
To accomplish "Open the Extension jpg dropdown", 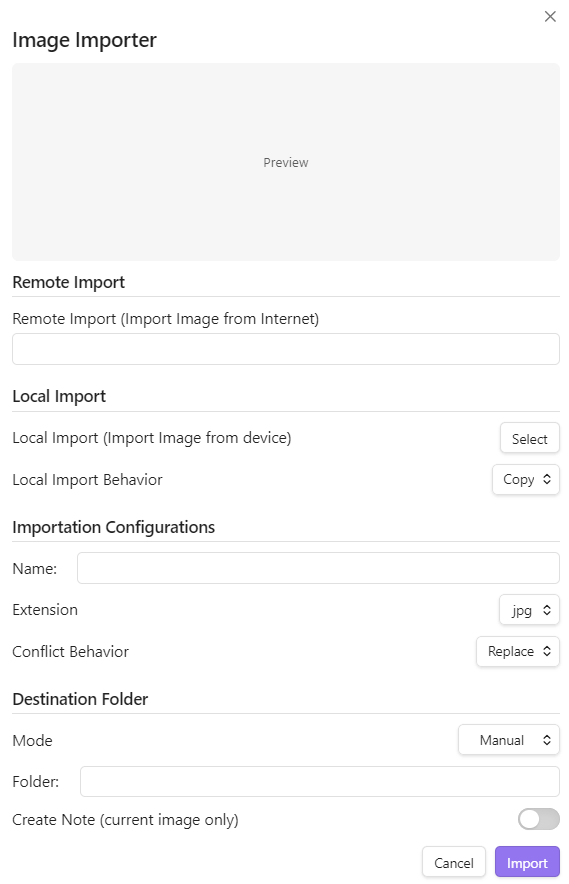I will click(x=529, y=610).
